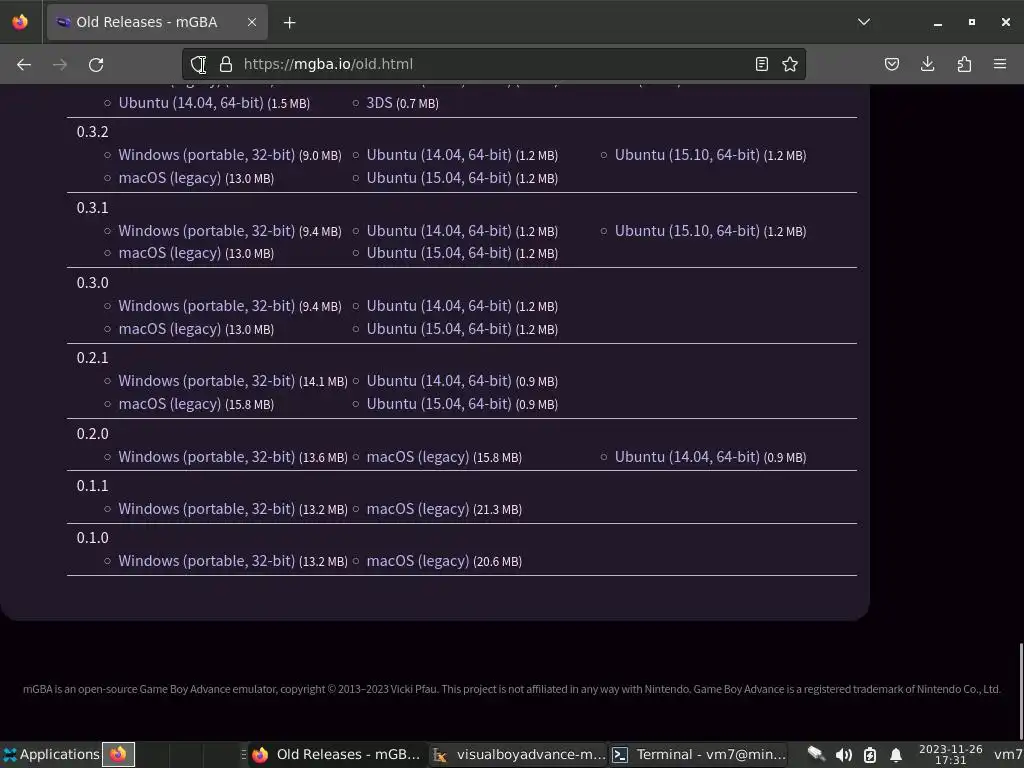
Task: Switch to Terminal taskbar window
Action: (699, 754)
